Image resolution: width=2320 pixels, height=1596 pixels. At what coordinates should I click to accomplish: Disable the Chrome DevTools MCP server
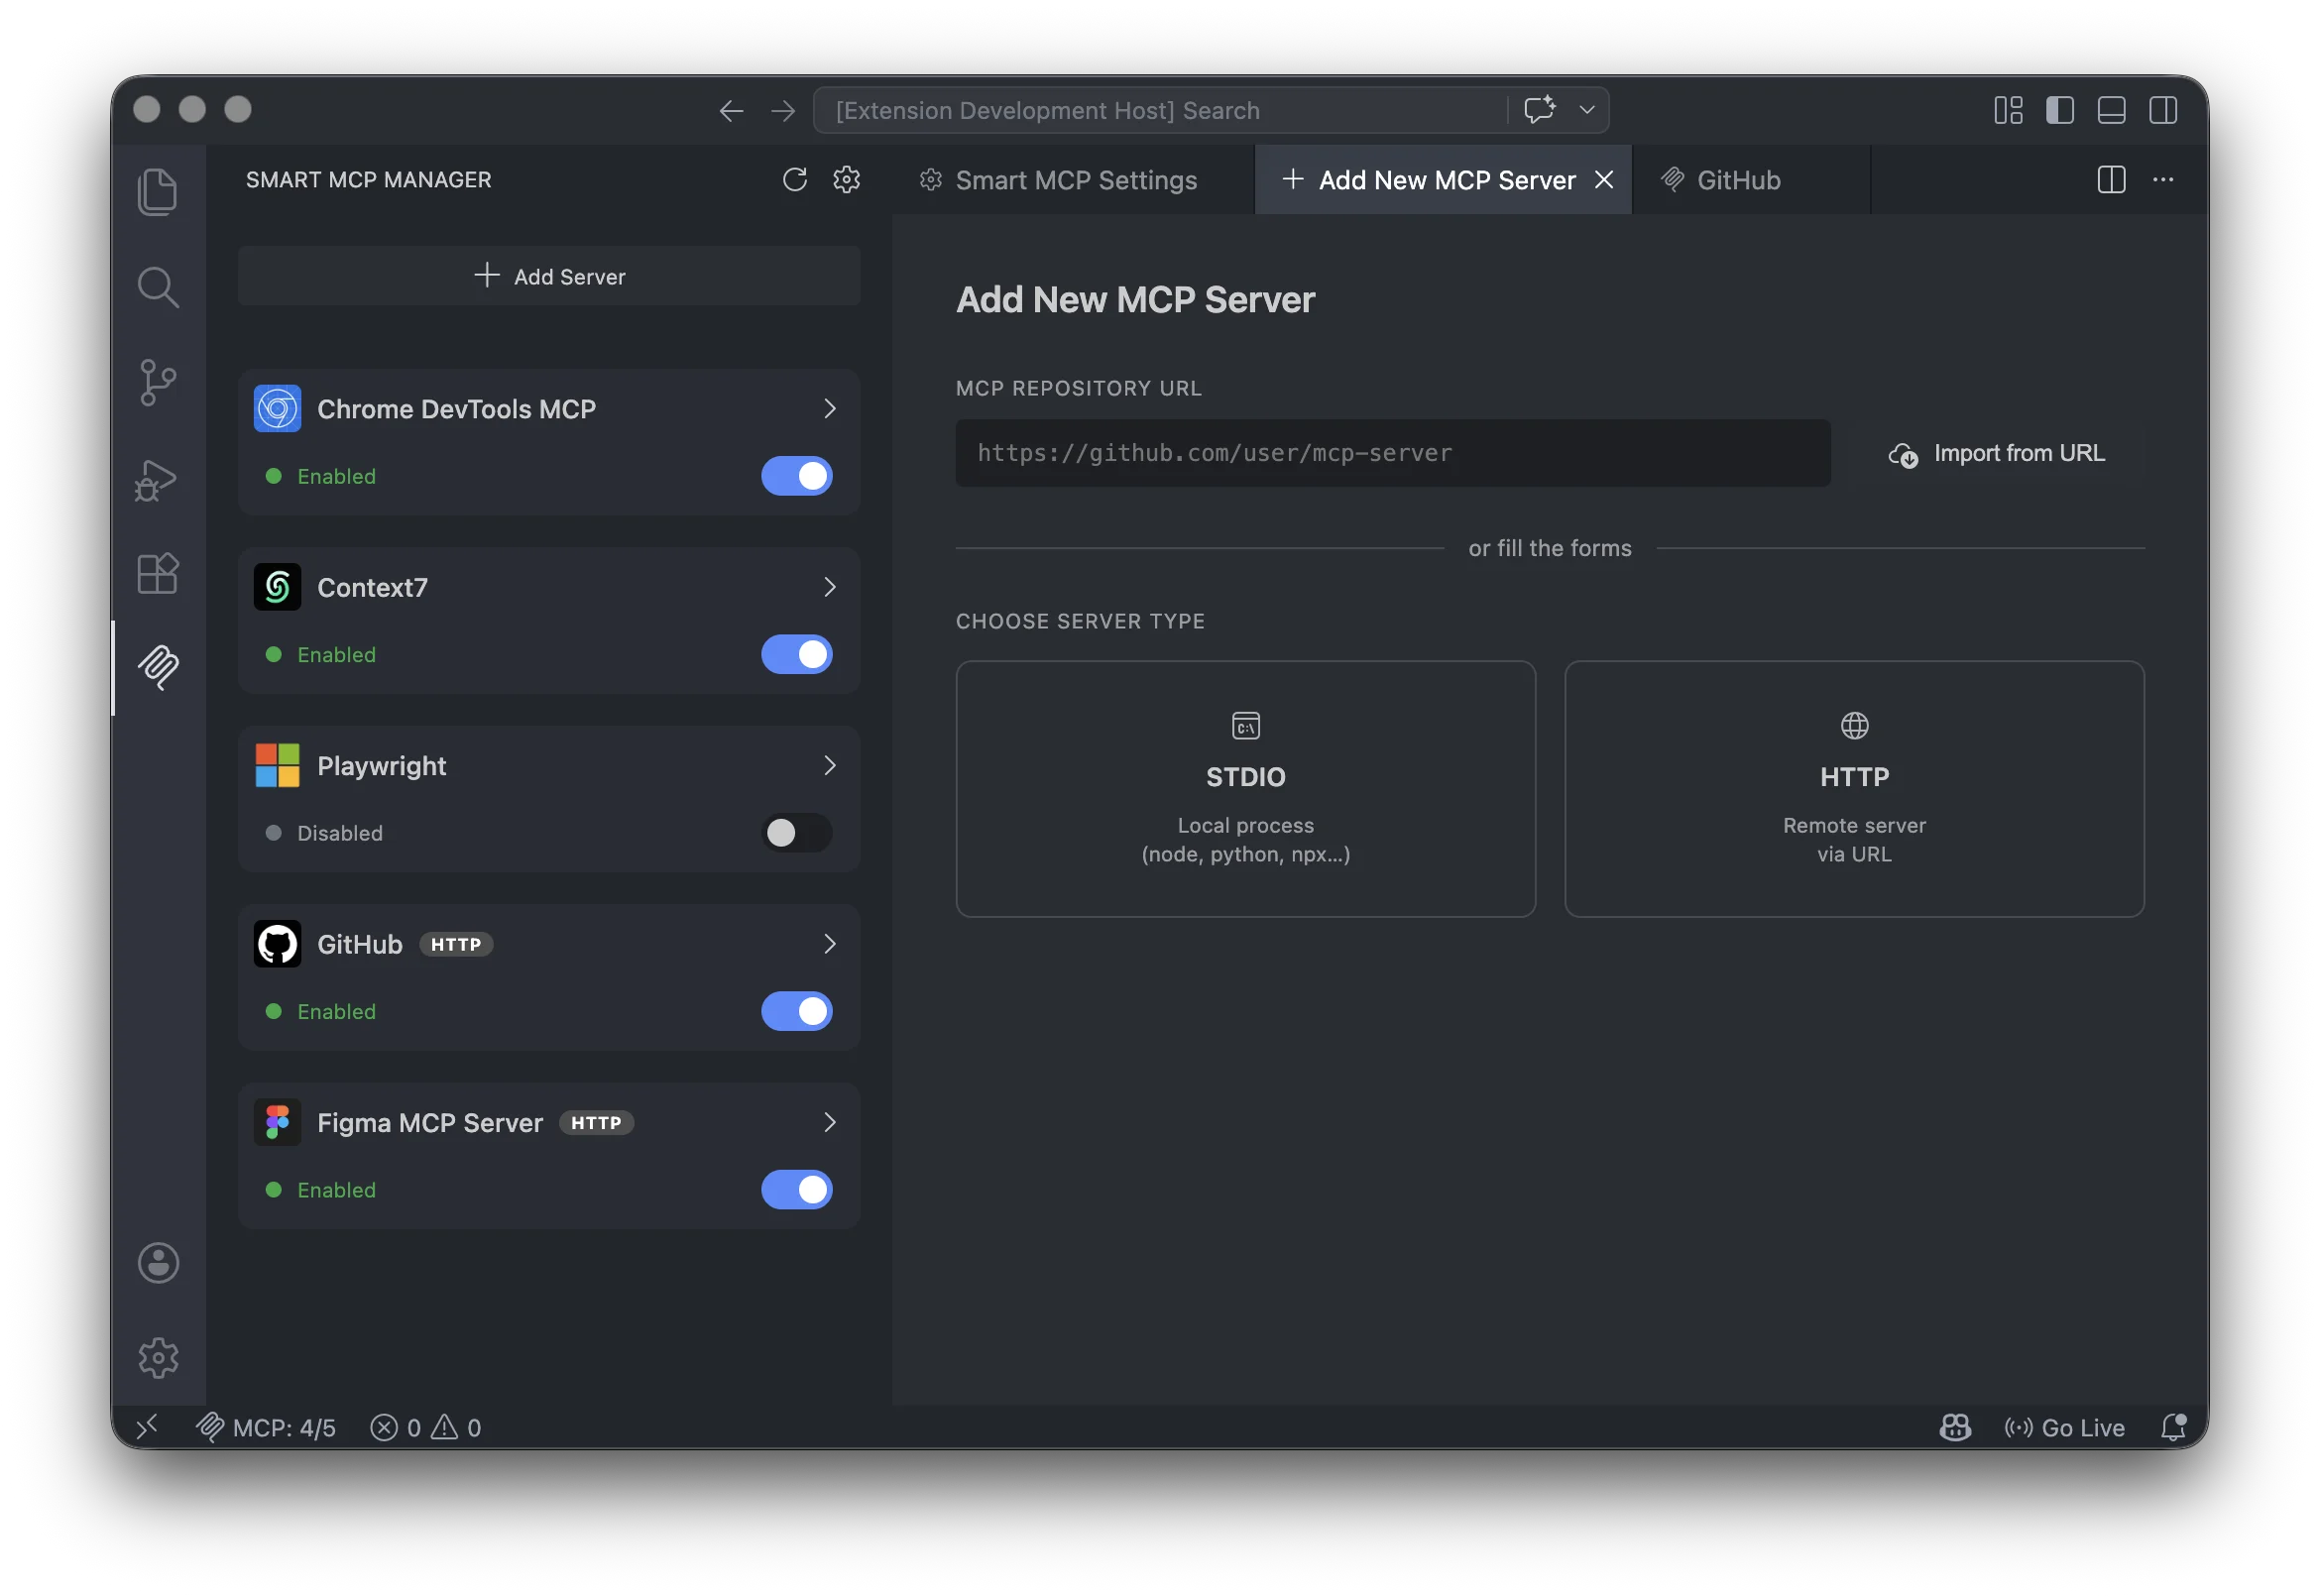pyautogui.click(x=796, y=476)
